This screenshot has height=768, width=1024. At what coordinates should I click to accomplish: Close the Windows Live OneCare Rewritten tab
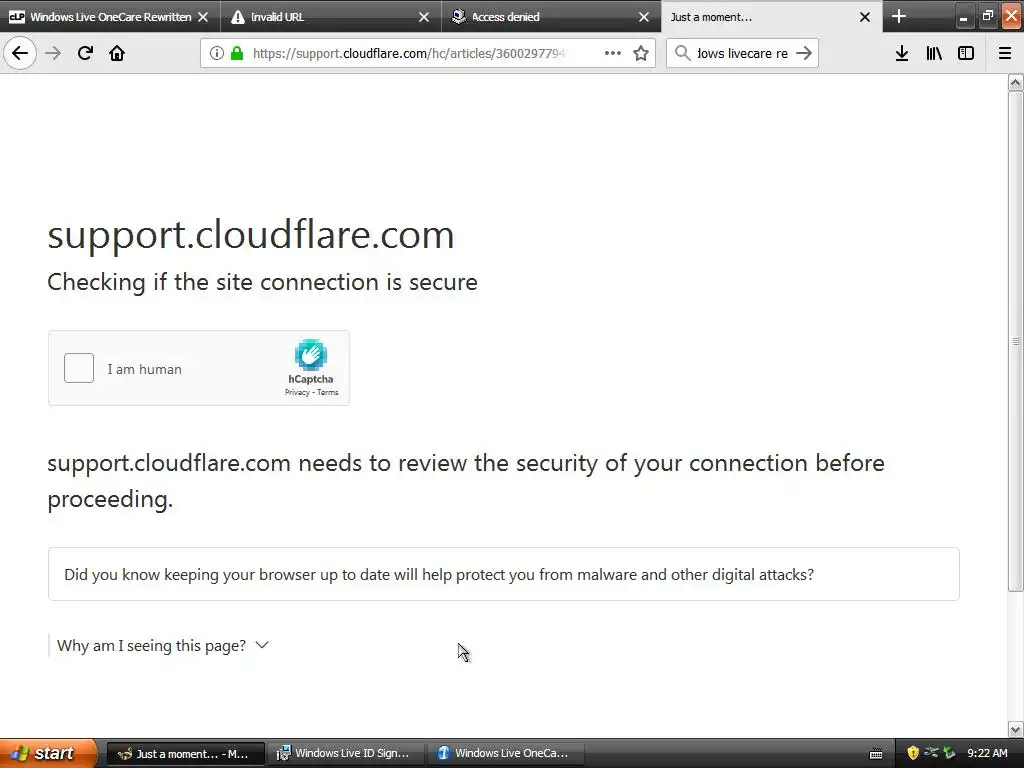point(203,17)
